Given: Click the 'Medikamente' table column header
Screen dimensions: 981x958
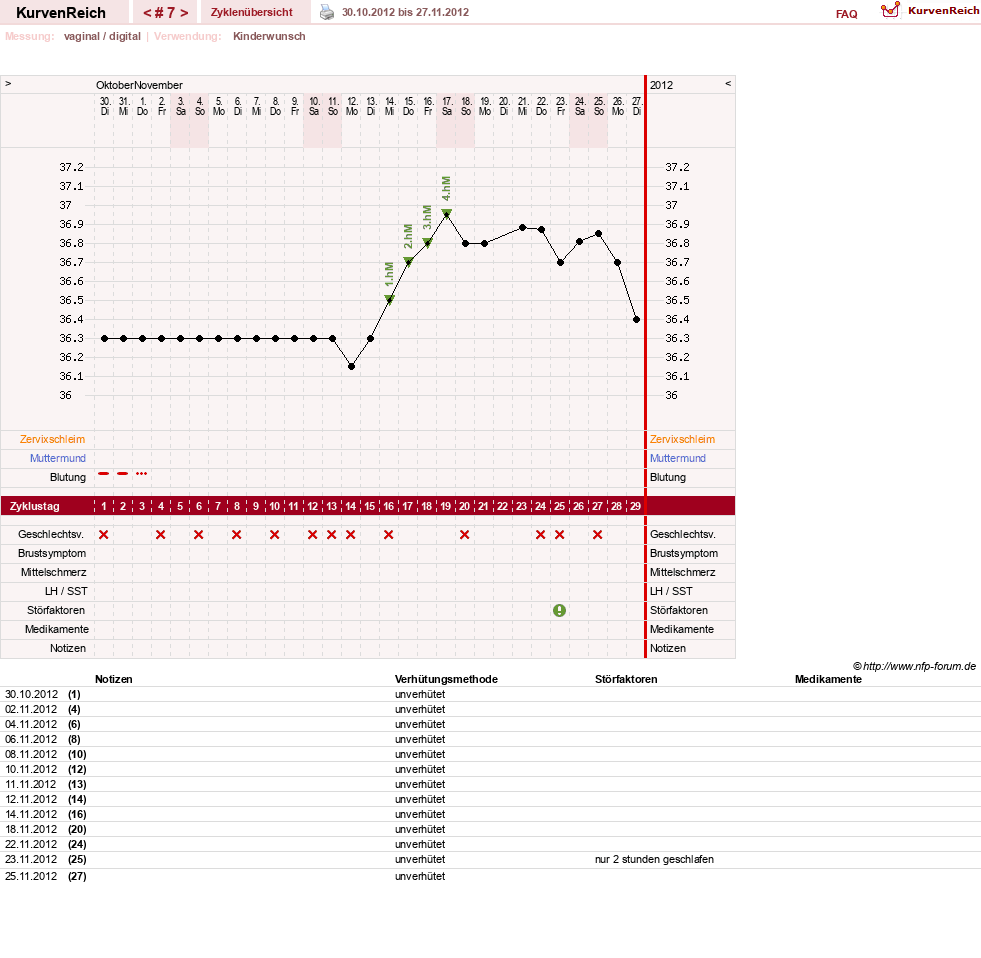Looking at the screenshot, I should point(828,679).
